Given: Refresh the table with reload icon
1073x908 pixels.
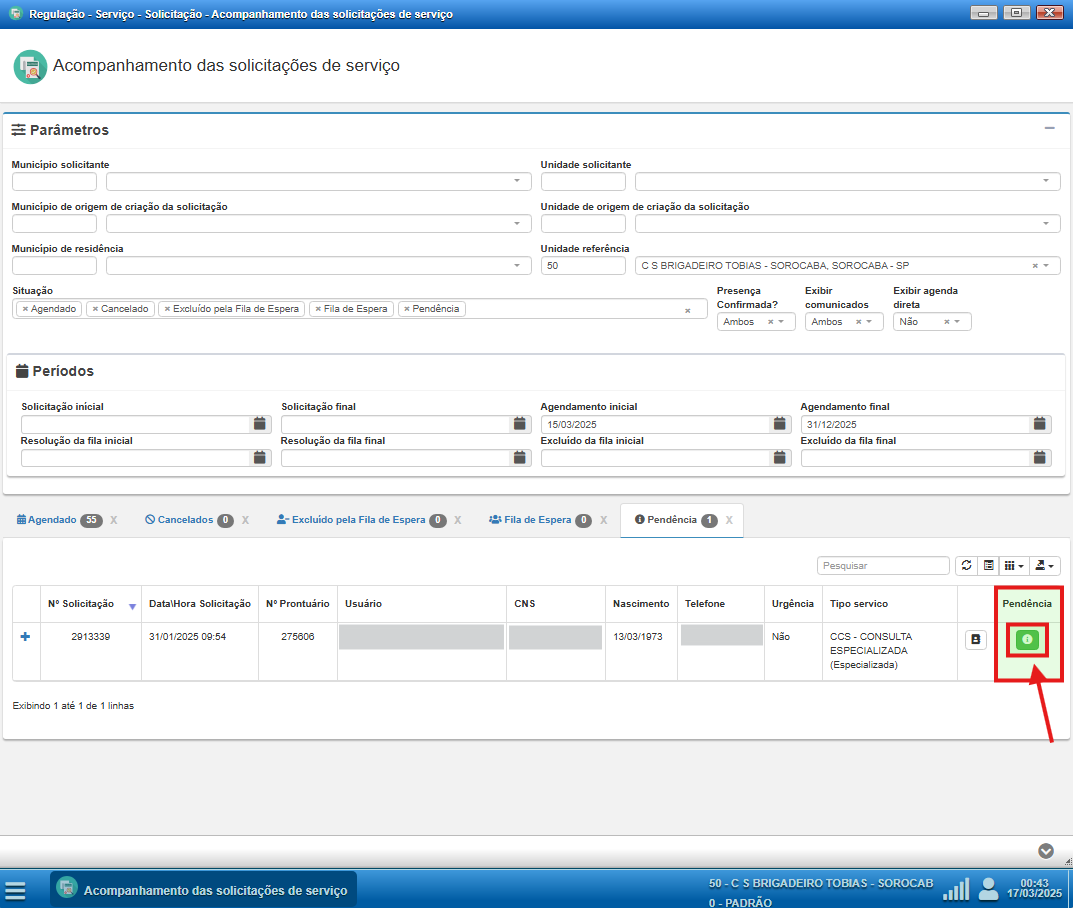Looking at the screenshot, I should click(966, 566).
